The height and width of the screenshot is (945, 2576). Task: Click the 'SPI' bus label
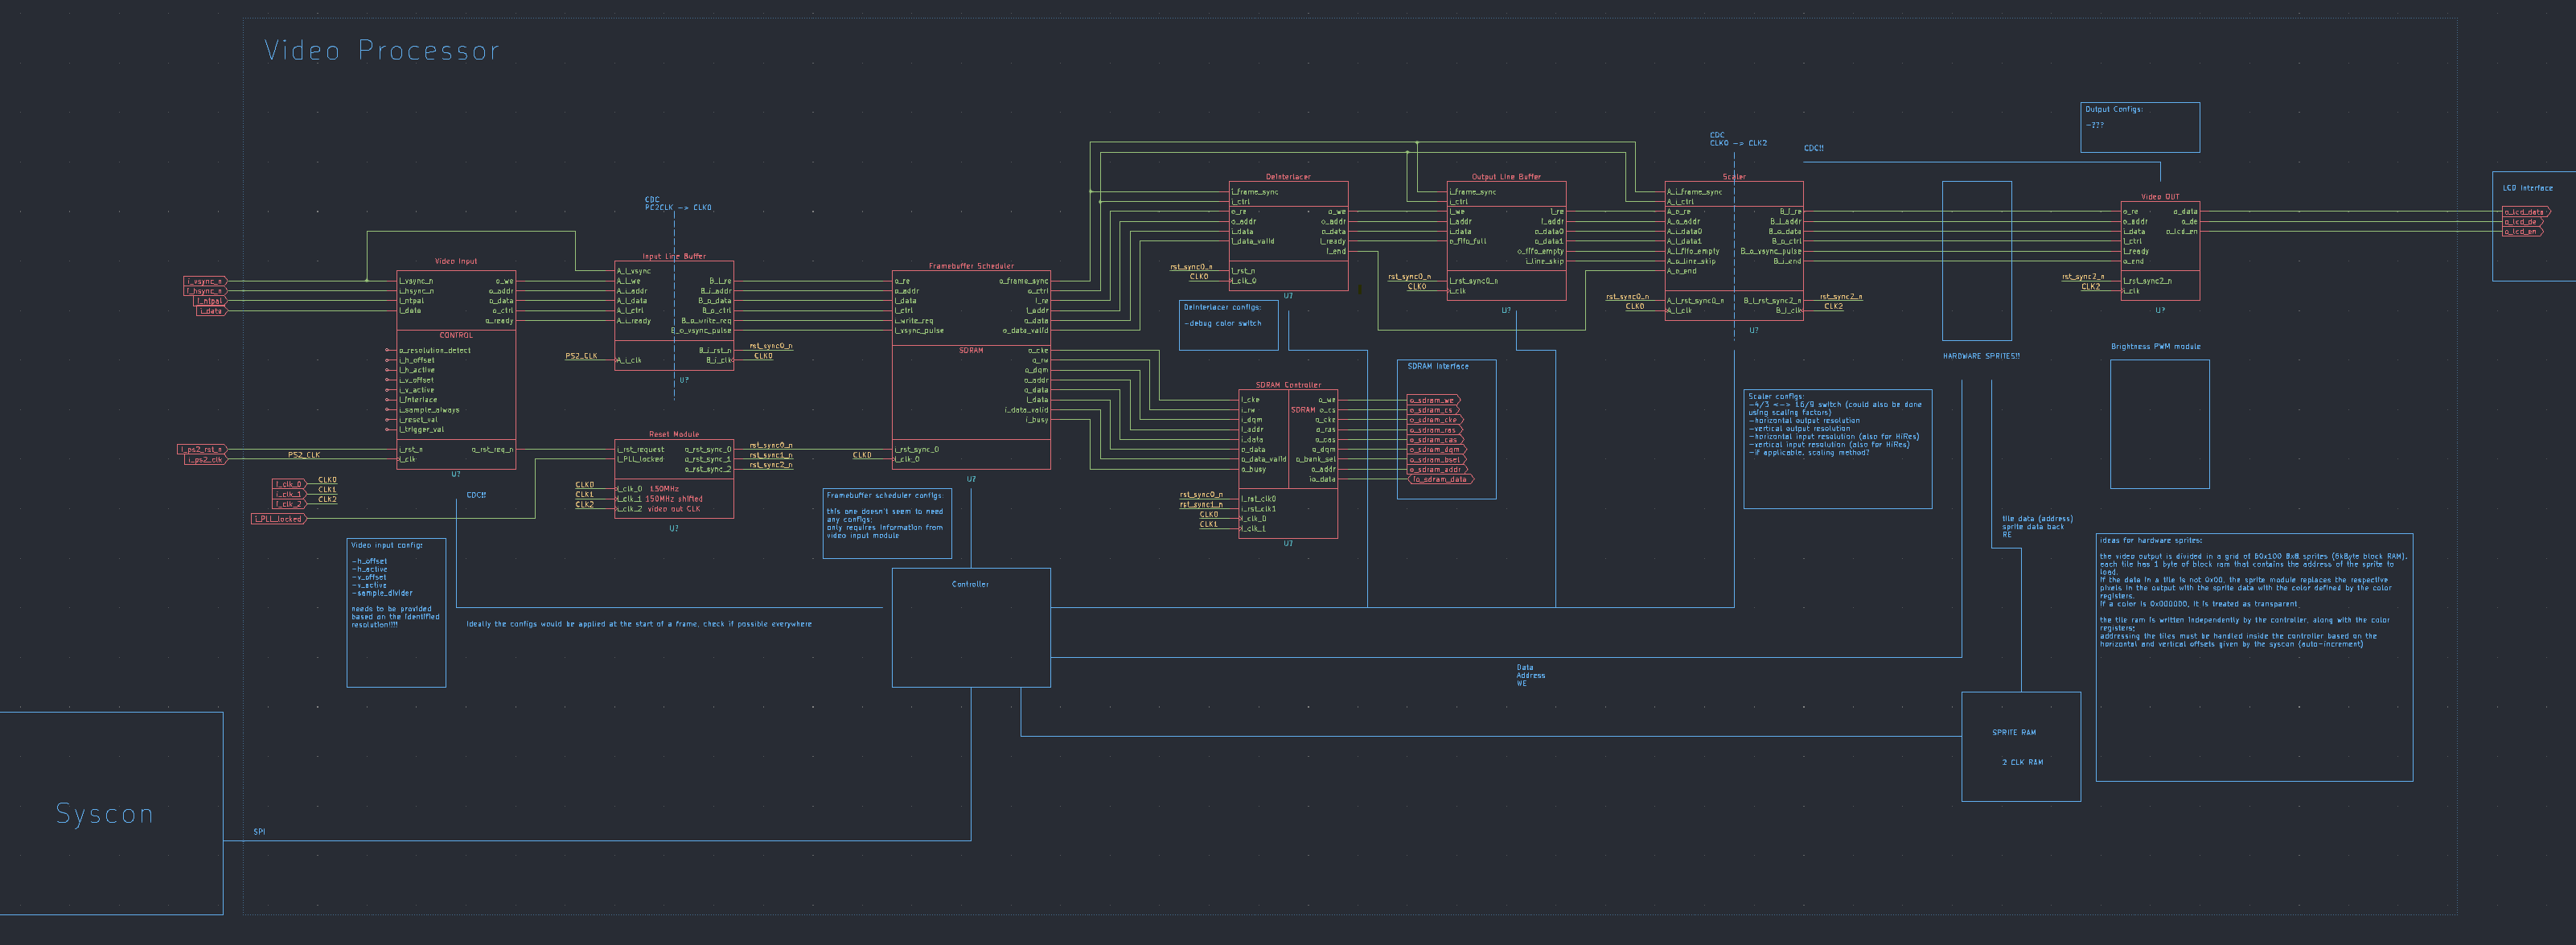tap(259, 832)
